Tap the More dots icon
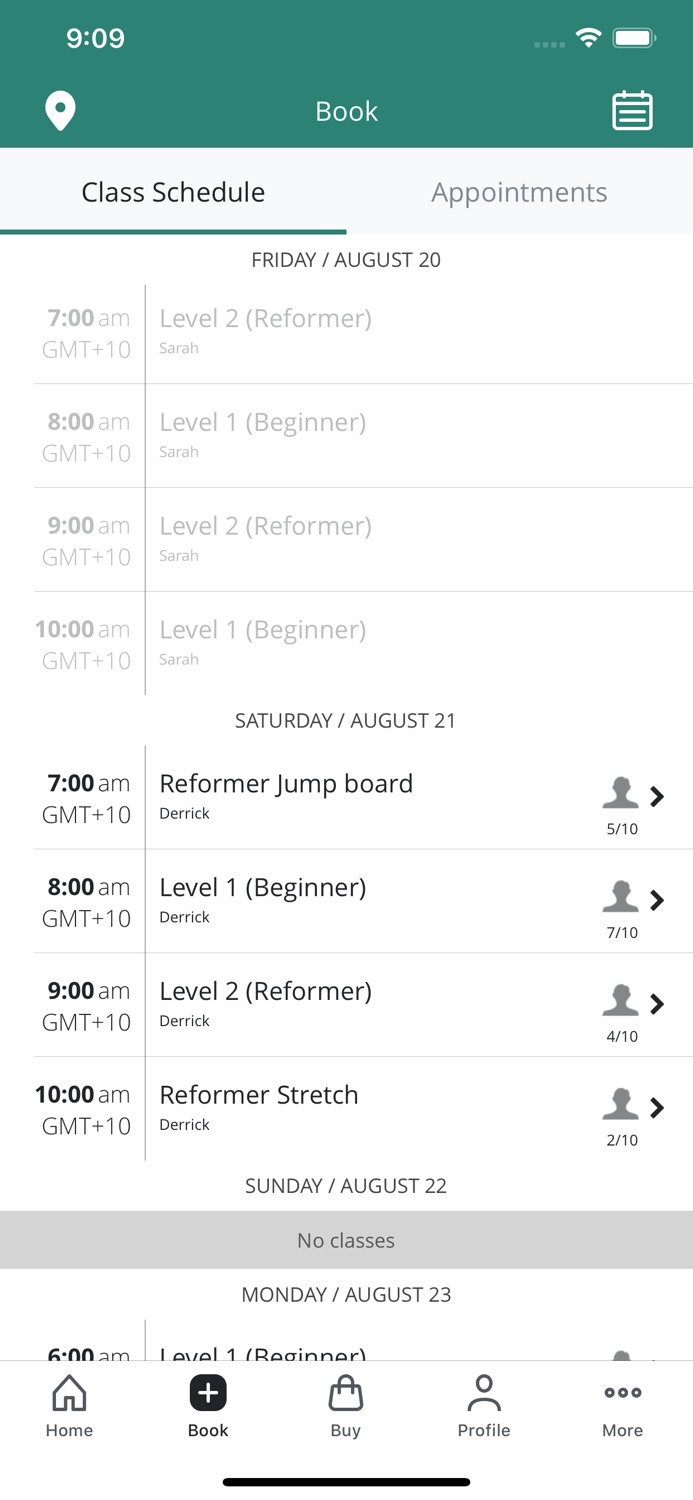Viewport: 693px width, 1500px height. click(x=622, y=1393)
